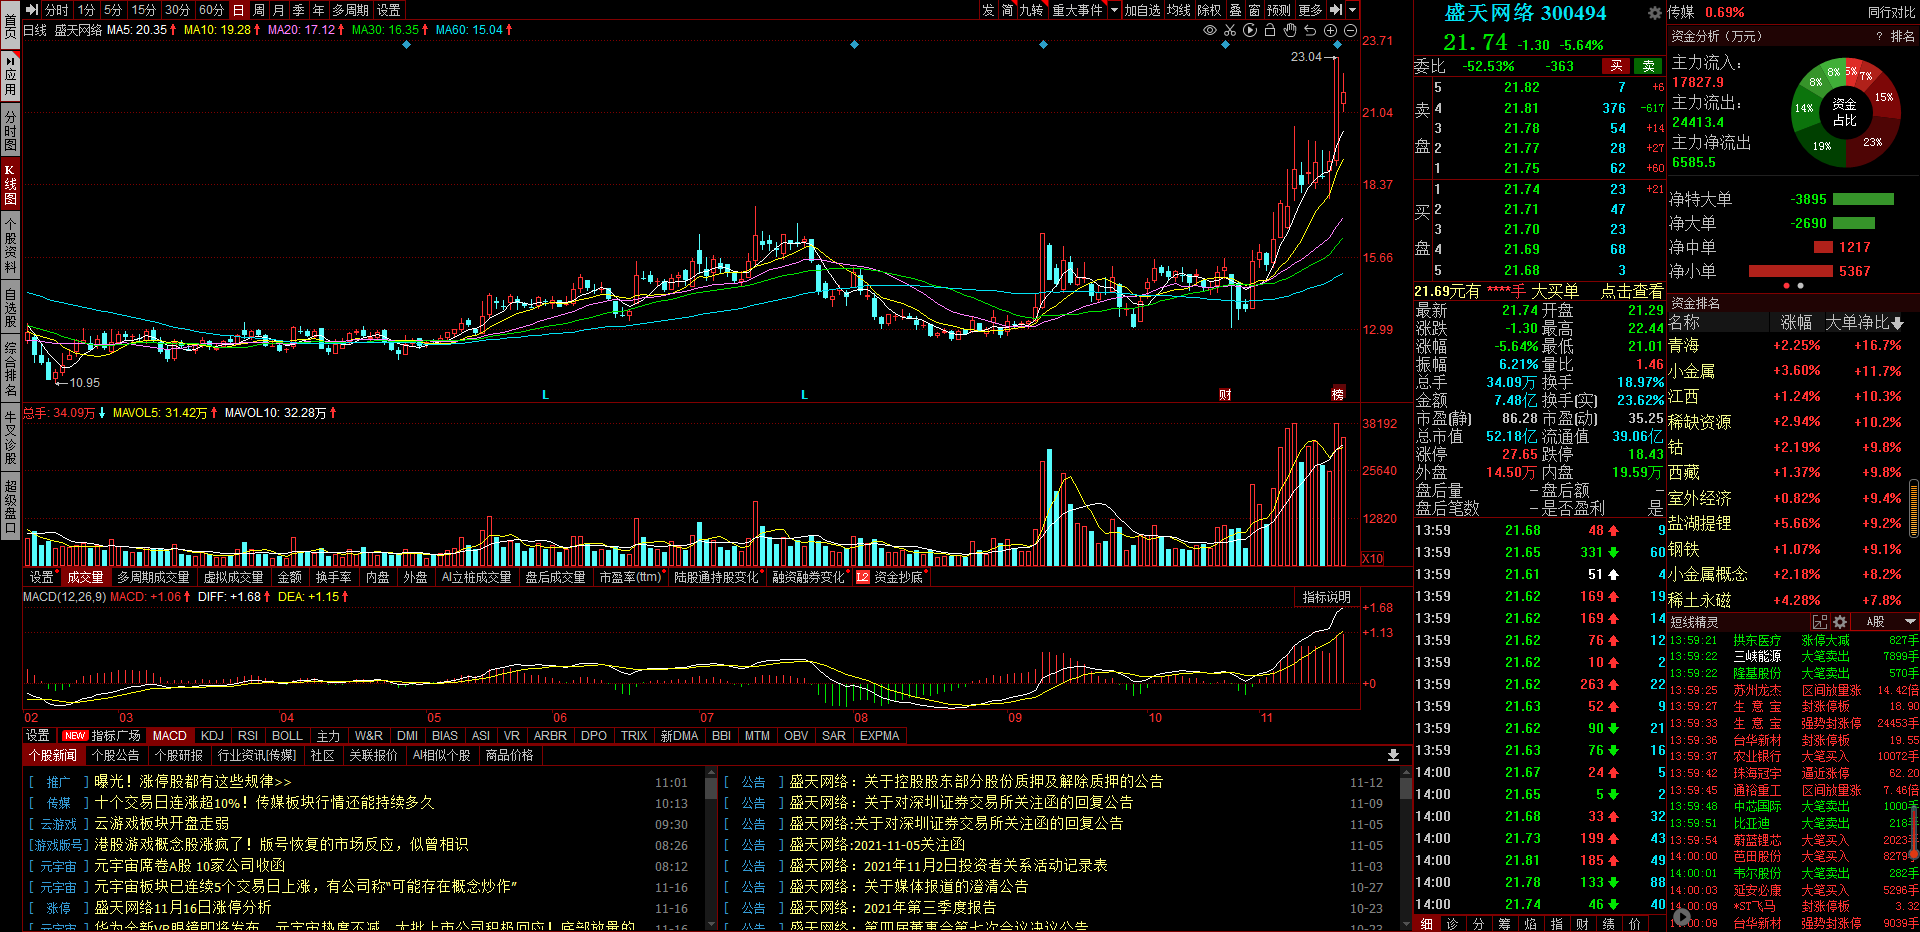The width and height of the screenshot is (1920, 932).
Task: Click the arrow icon after 更多
Action: pyautogui.click(x=1335, y=10)
